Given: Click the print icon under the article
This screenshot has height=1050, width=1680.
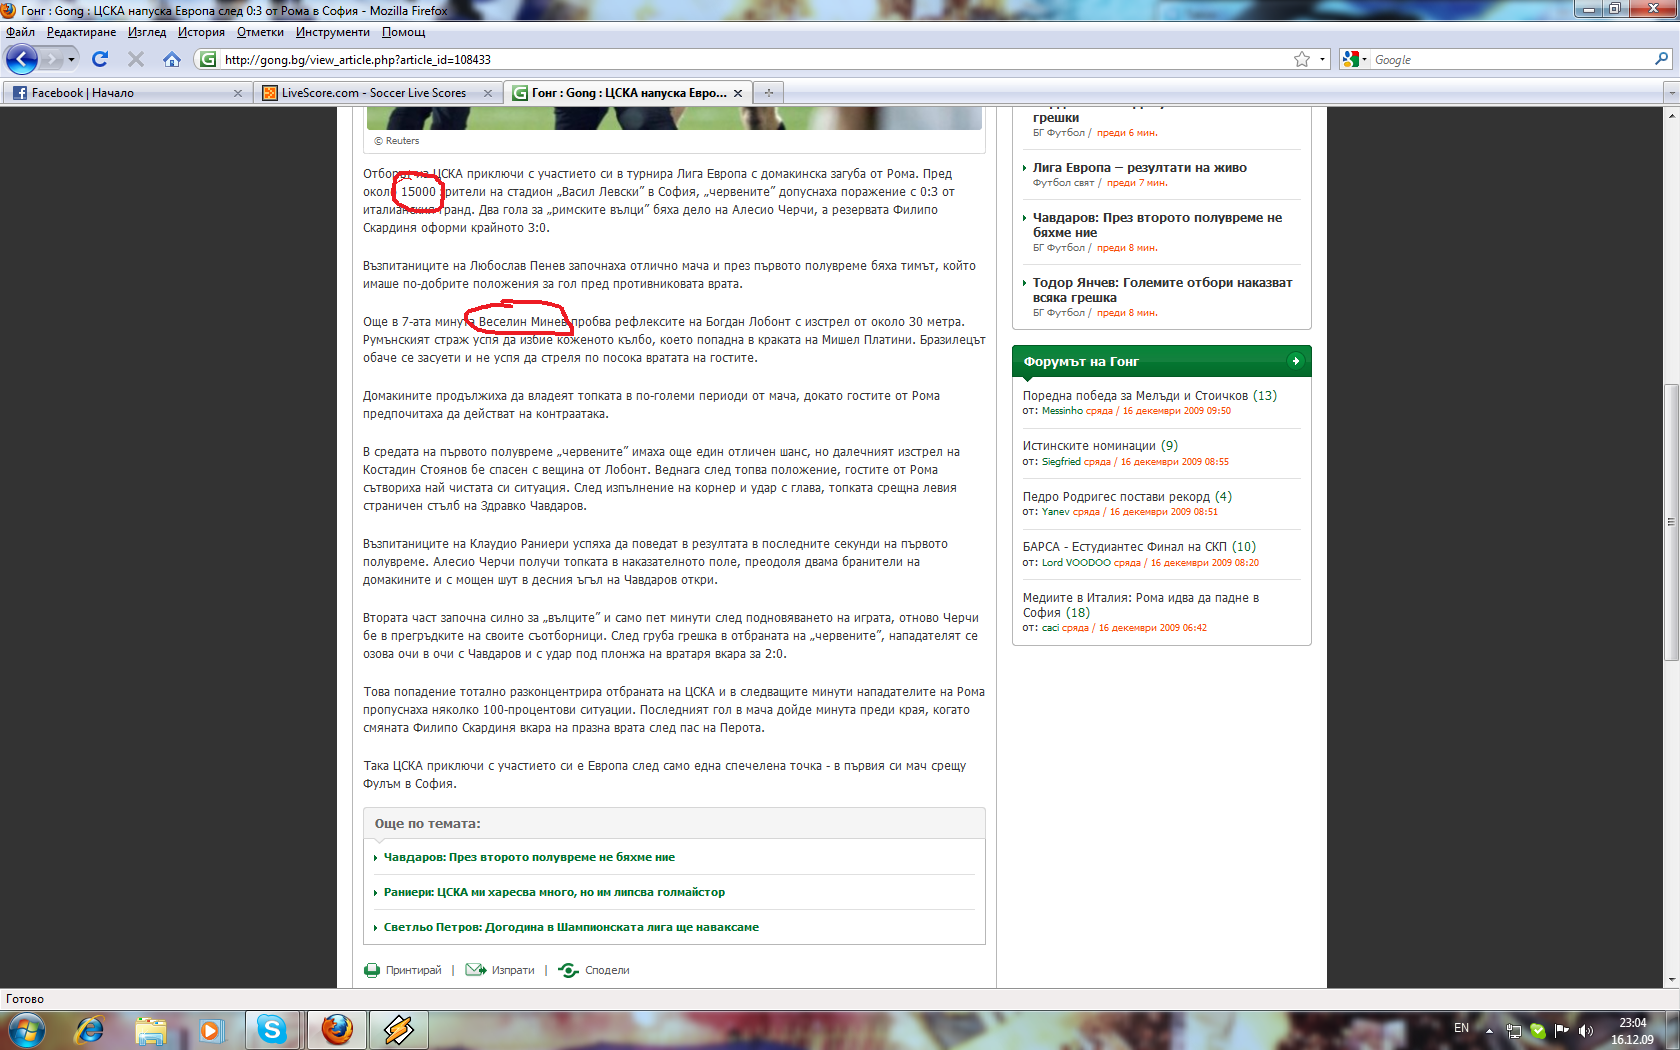Looking at the screenshot, I should (372, 970).
